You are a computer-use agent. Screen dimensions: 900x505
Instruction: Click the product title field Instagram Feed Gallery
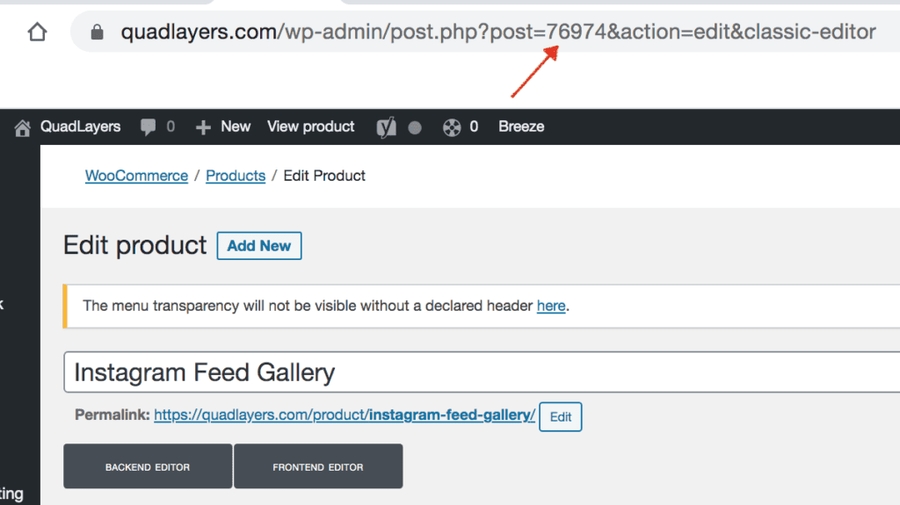(x=480, y=372)
